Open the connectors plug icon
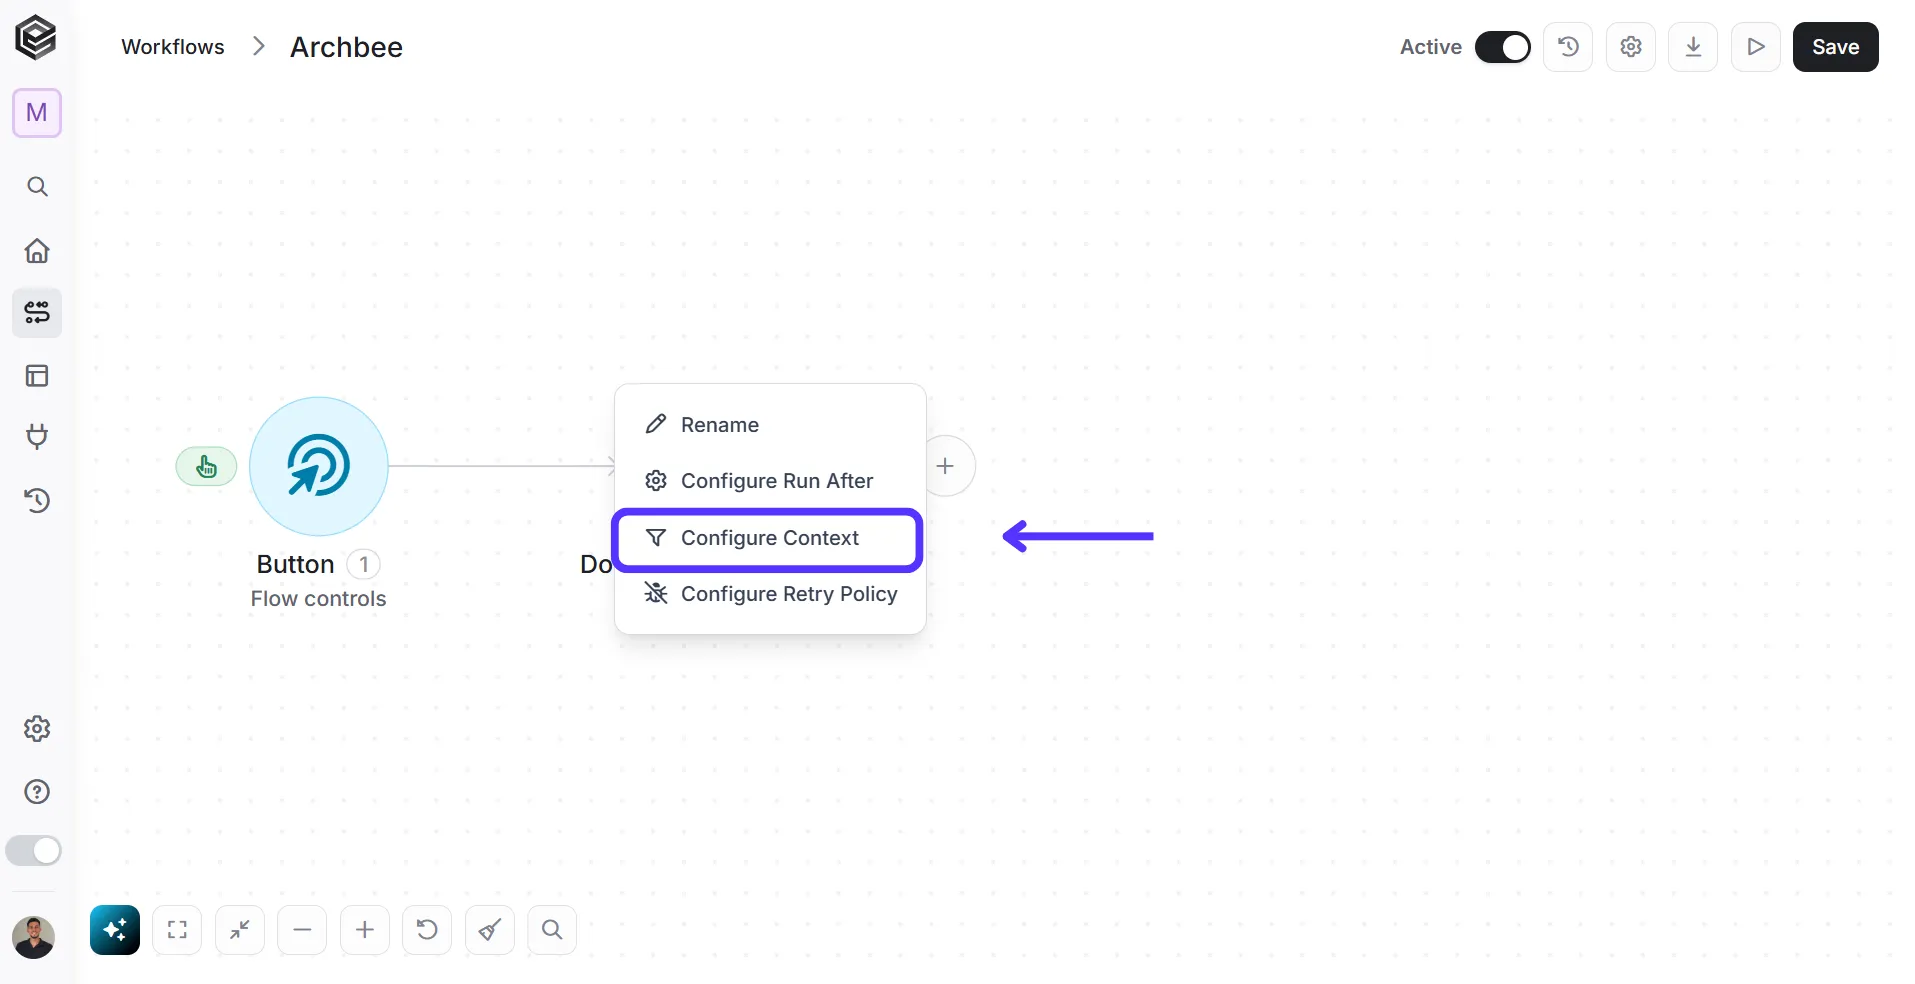Viewport: 1915px width, 984px height. [37, 437]
